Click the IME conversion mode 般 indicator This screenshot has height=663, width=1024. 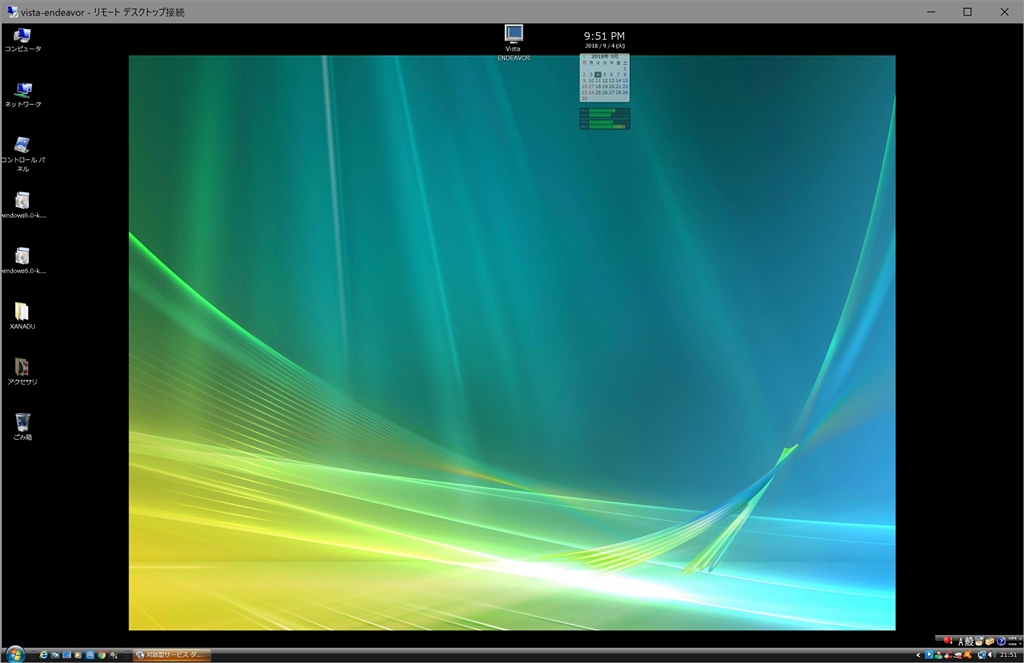point(969,641)
